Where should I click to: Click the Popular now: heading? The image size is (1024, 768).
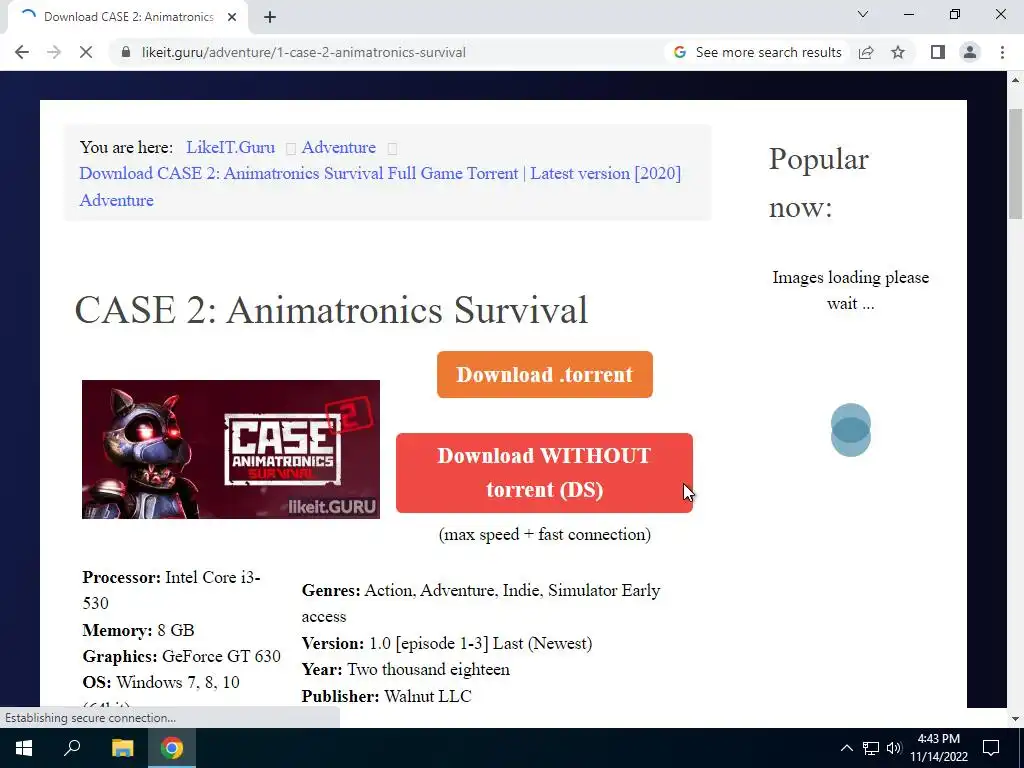pos(818,183)
